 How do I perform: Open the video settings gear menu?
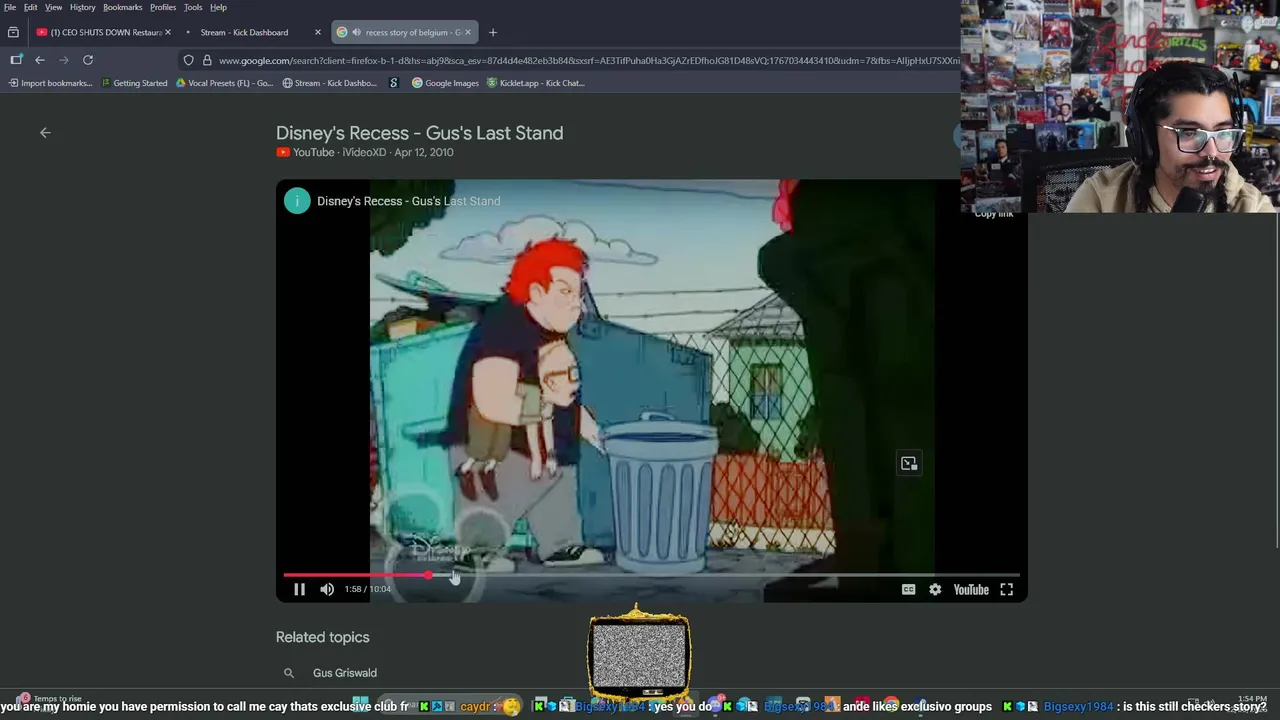pos(935,589)
